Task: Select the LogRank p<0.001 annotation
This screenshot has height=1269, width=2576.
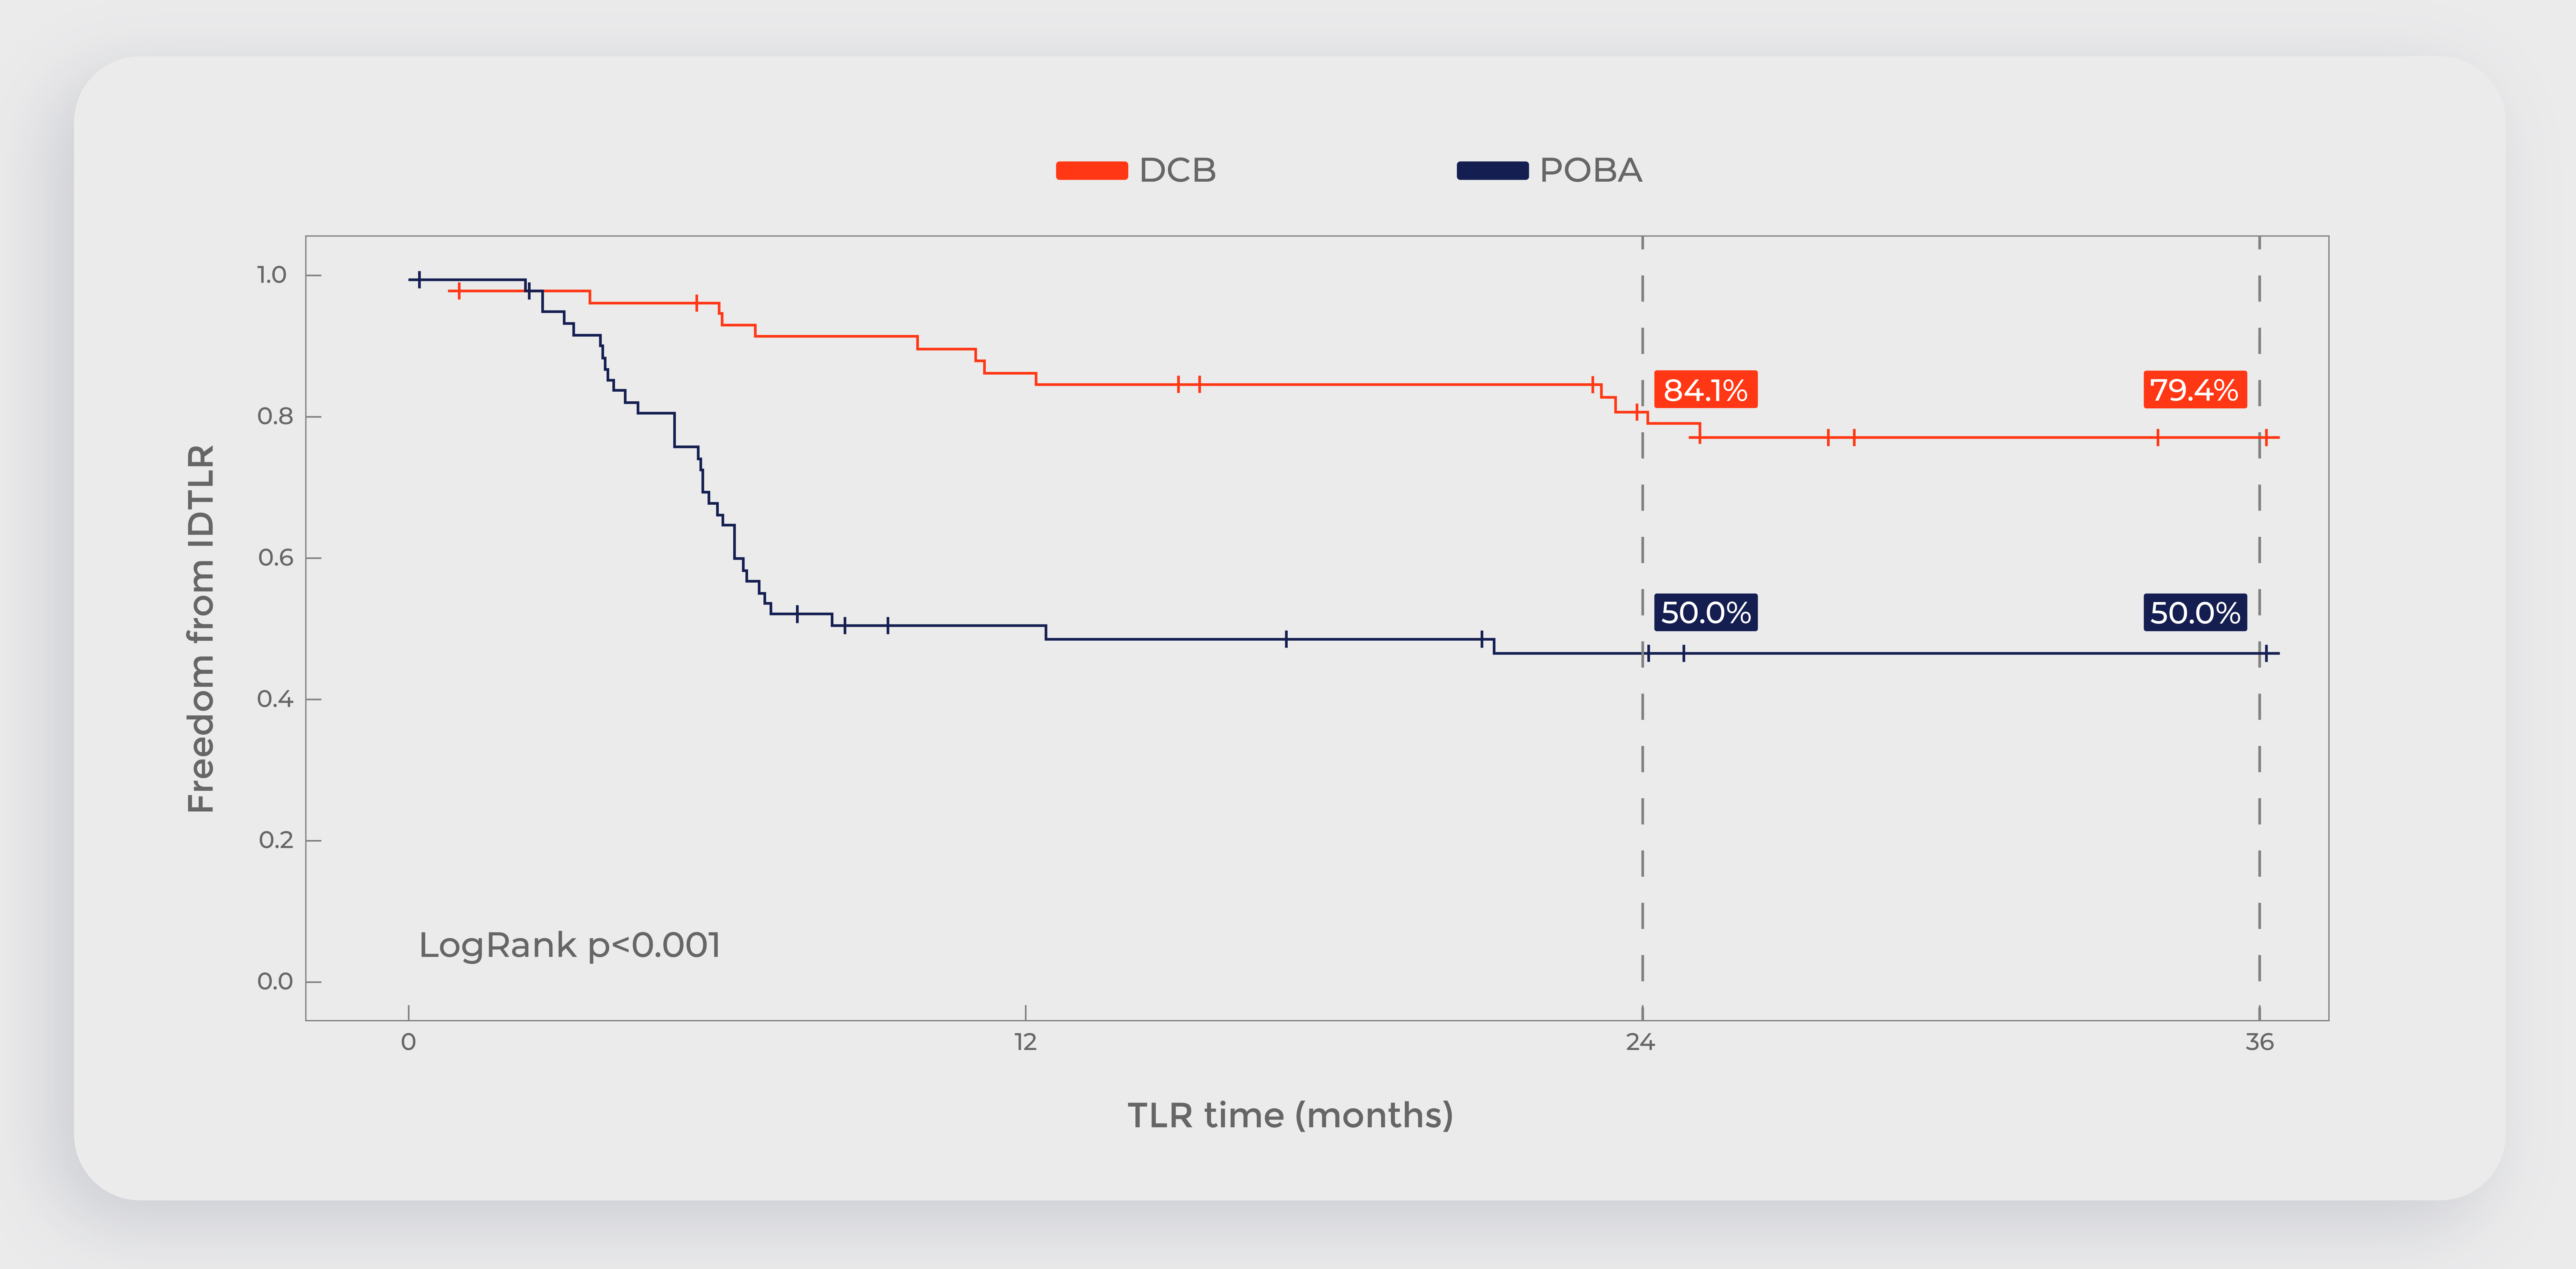Action: 569,945
